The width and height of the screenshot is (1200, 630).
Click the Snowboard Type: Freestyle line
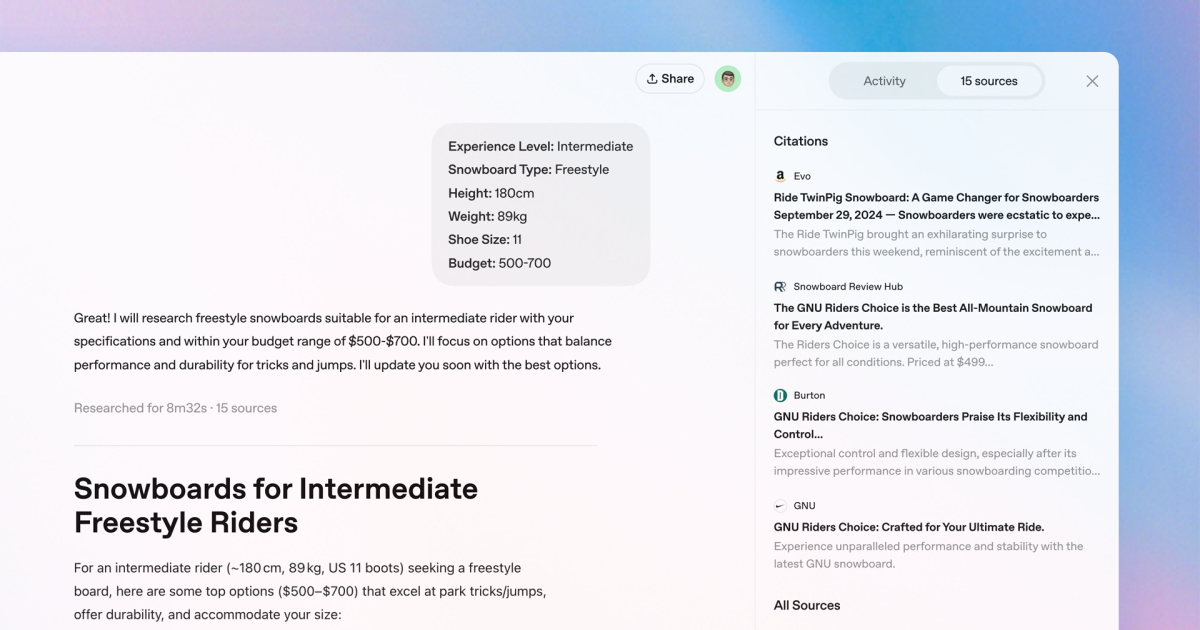pyautogui.click(x=529, y=169)
